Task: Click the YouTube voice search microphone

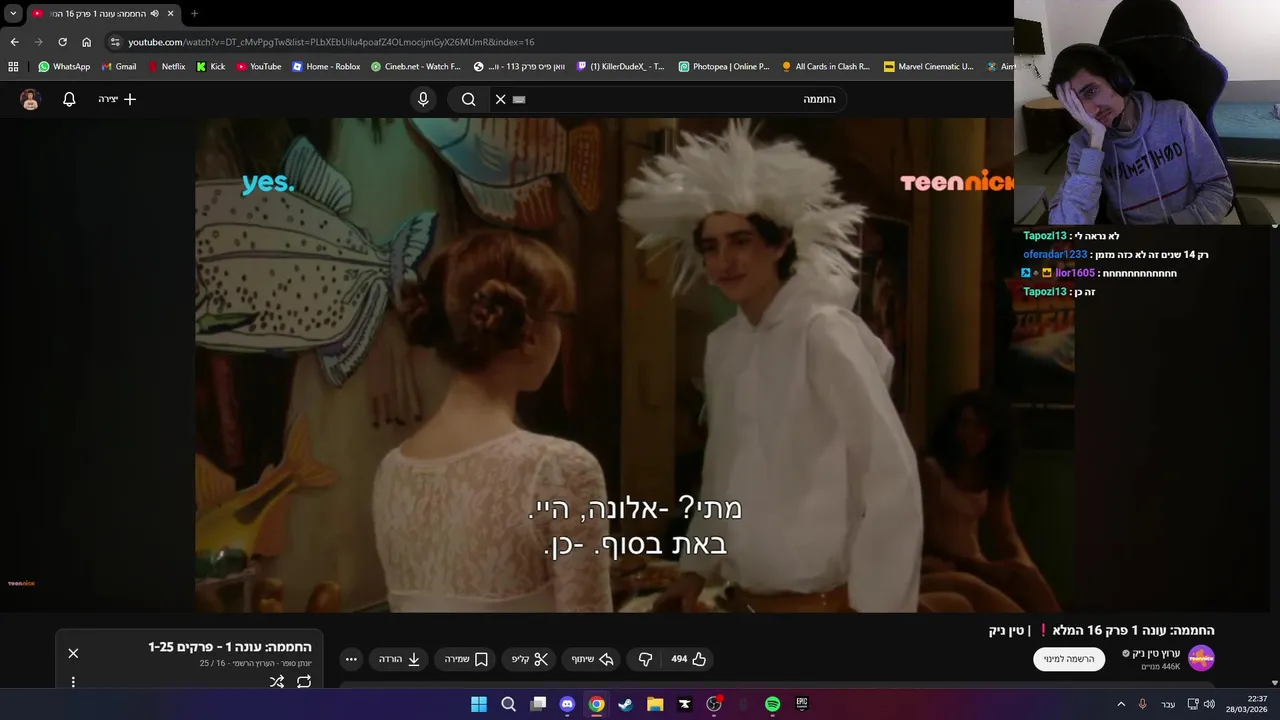Action: [x=423, y=99]
